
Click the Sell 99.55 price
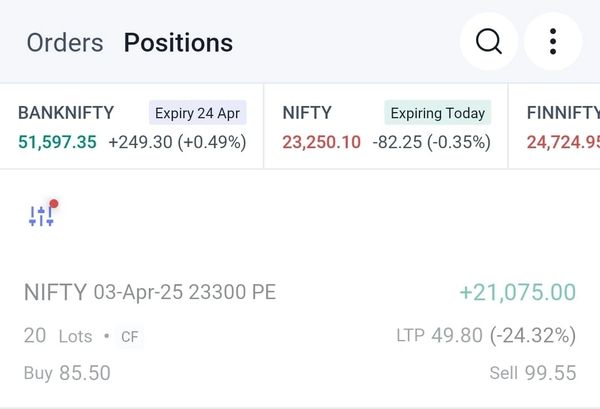(533, 373)
